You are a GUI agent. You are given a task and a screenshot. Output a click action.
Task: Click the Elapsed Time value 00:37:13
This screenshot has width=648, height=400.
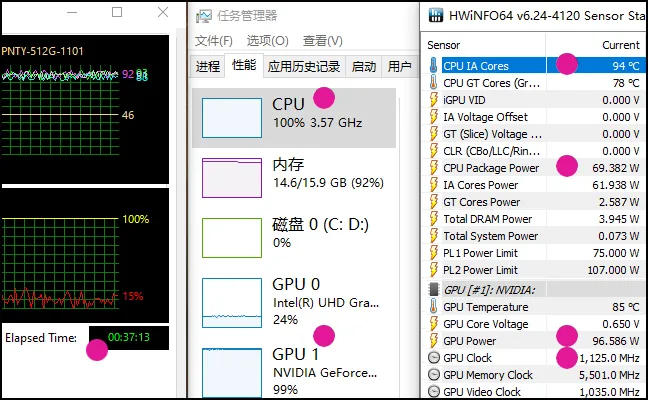pos(129,337)
